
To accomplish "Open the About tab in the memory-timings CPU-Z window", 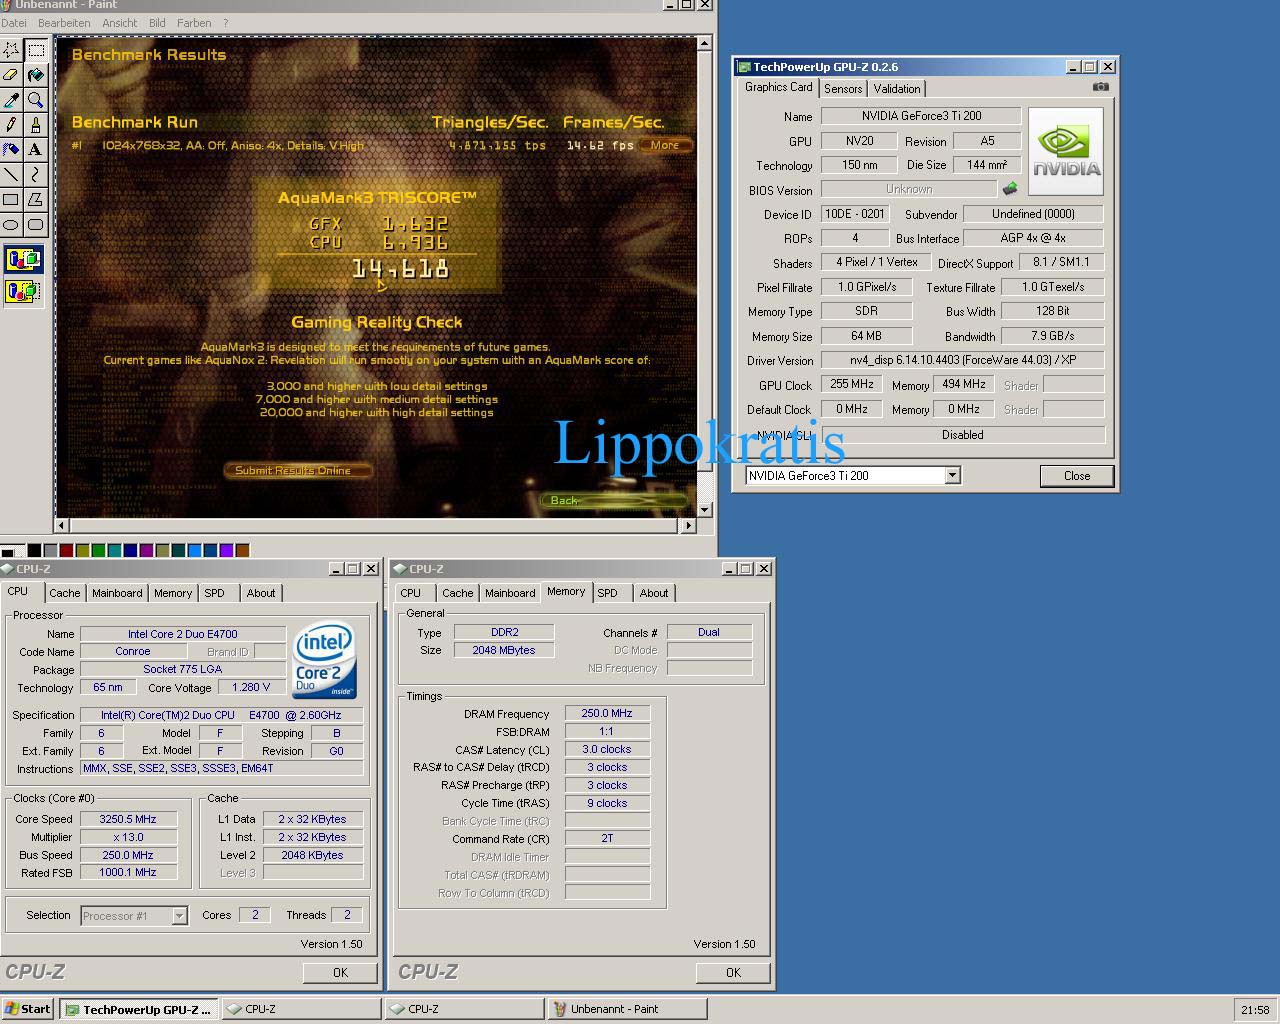I will pyautogui.click(x=654, y=593).
